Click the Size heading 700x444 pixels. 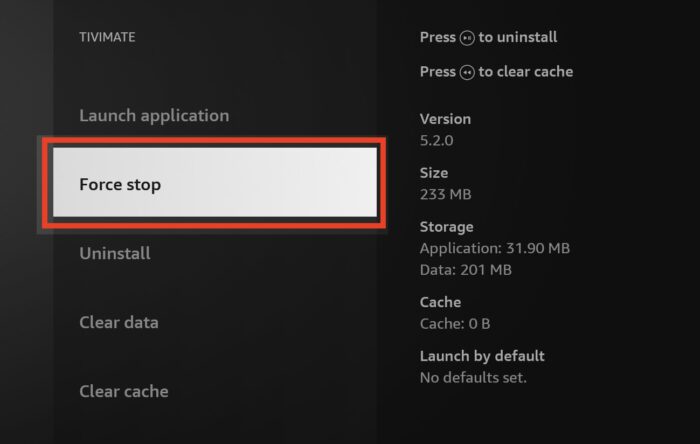[434, 173]
